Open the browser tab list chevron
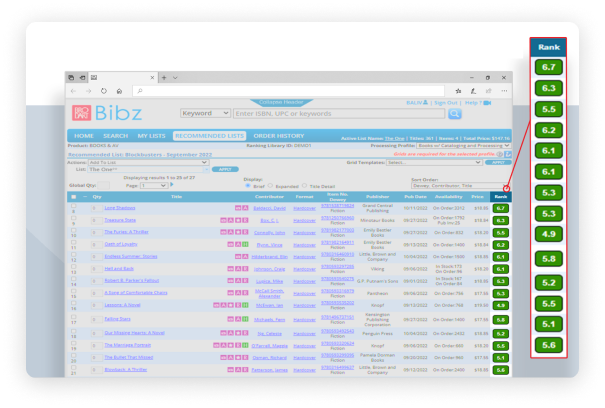Viewport: 605px width, 408px height. click(175, 78)
